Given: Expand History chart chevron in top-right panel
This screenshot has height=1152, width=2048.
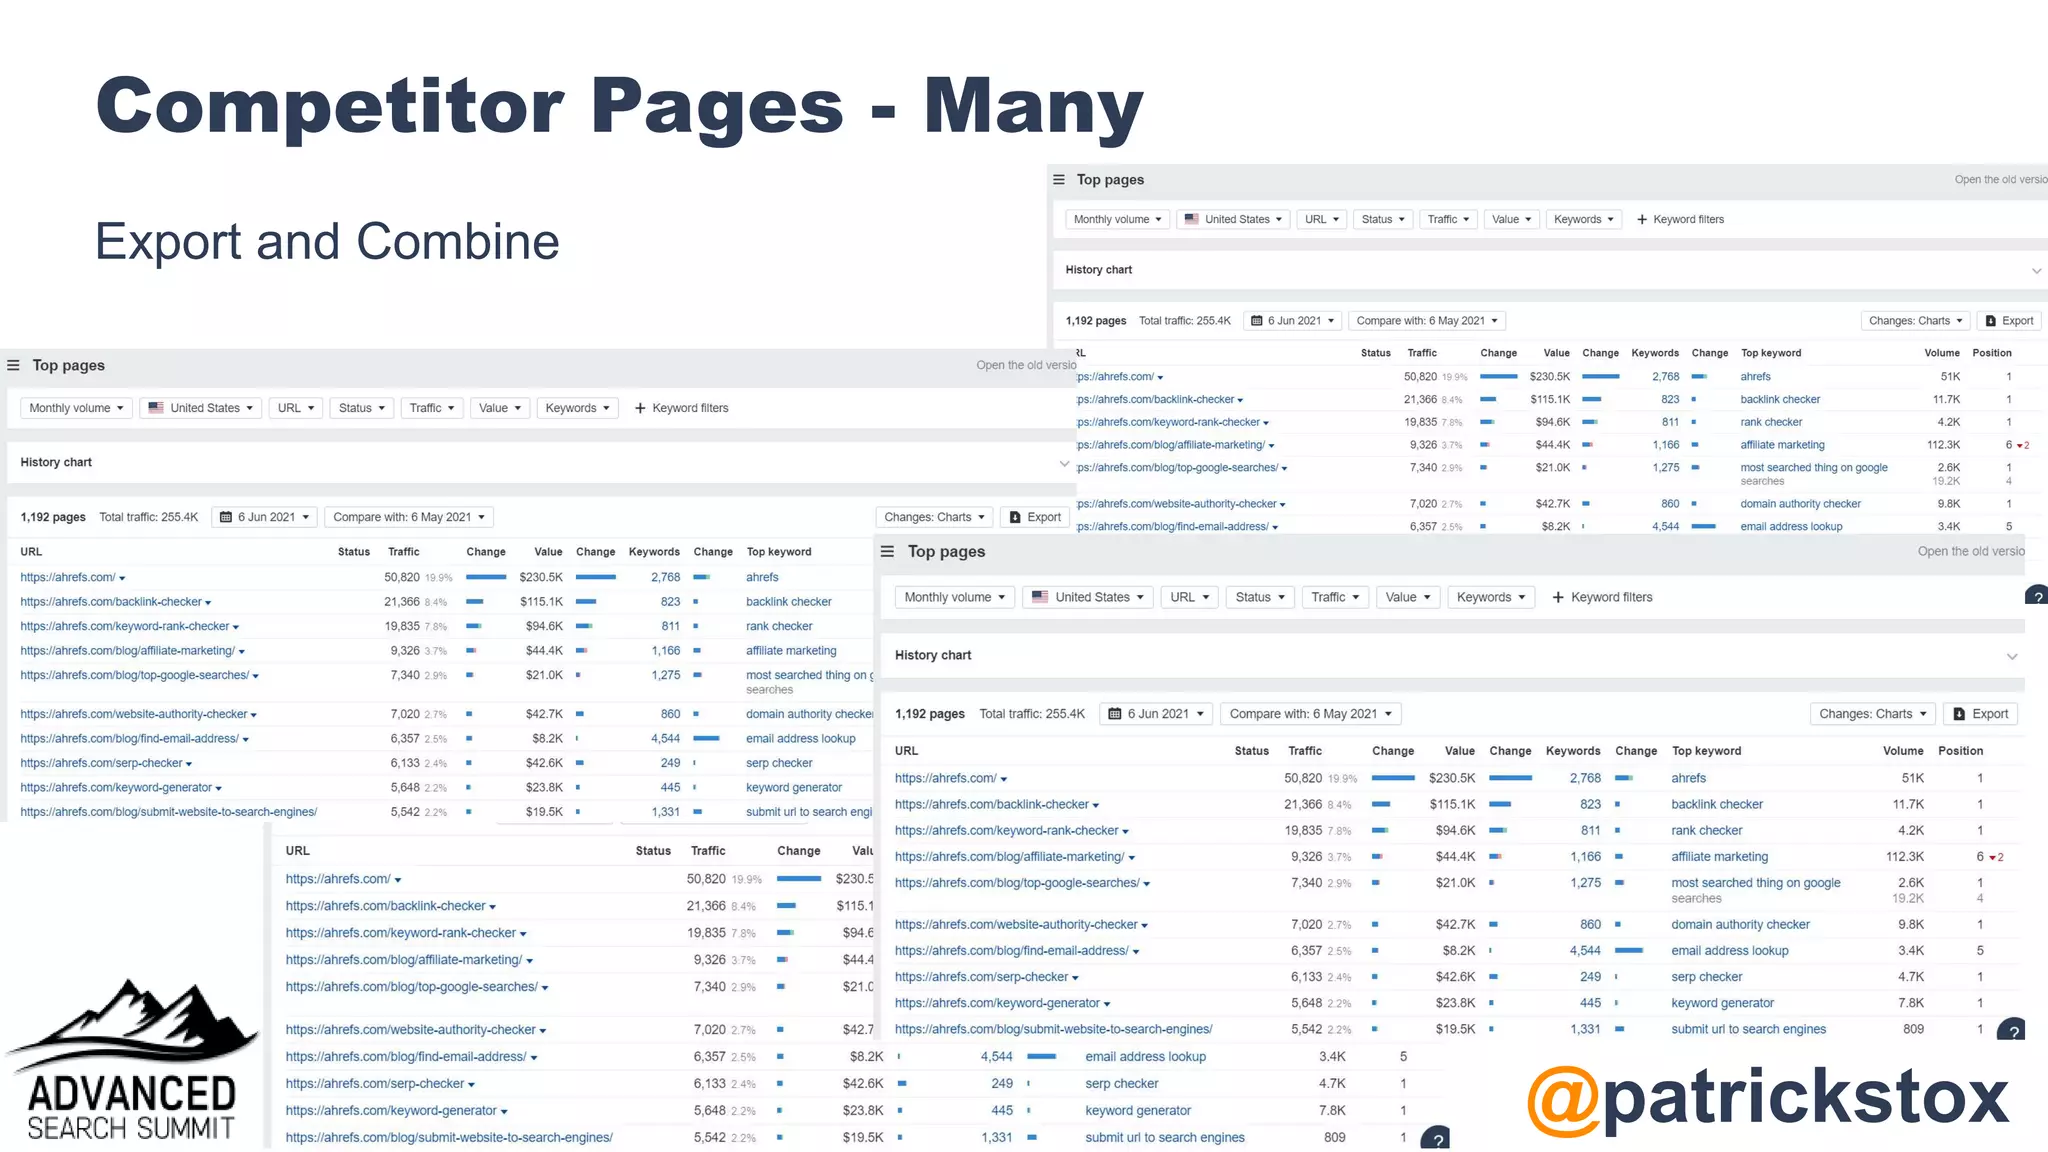Looking at the screenshot, I should (2036, 271).
